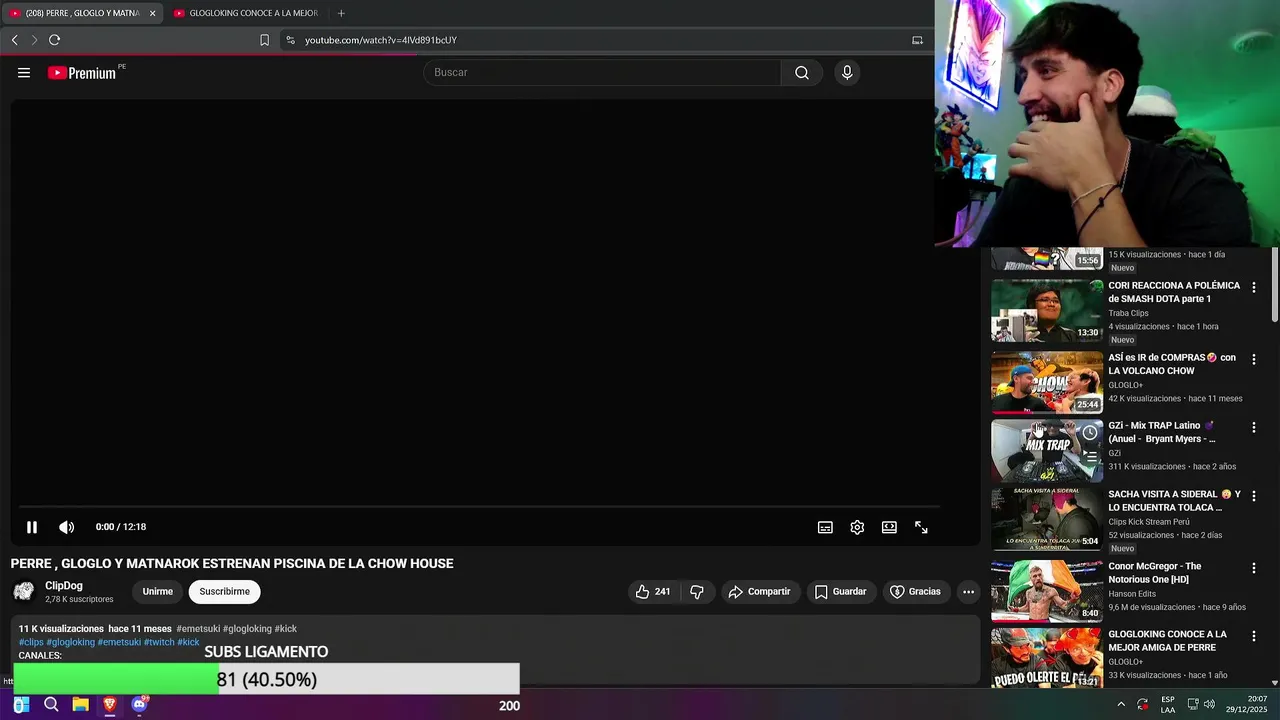Open ClipDog channel avatar
This screenshot has width=1280, height=720.
(24, 592)
